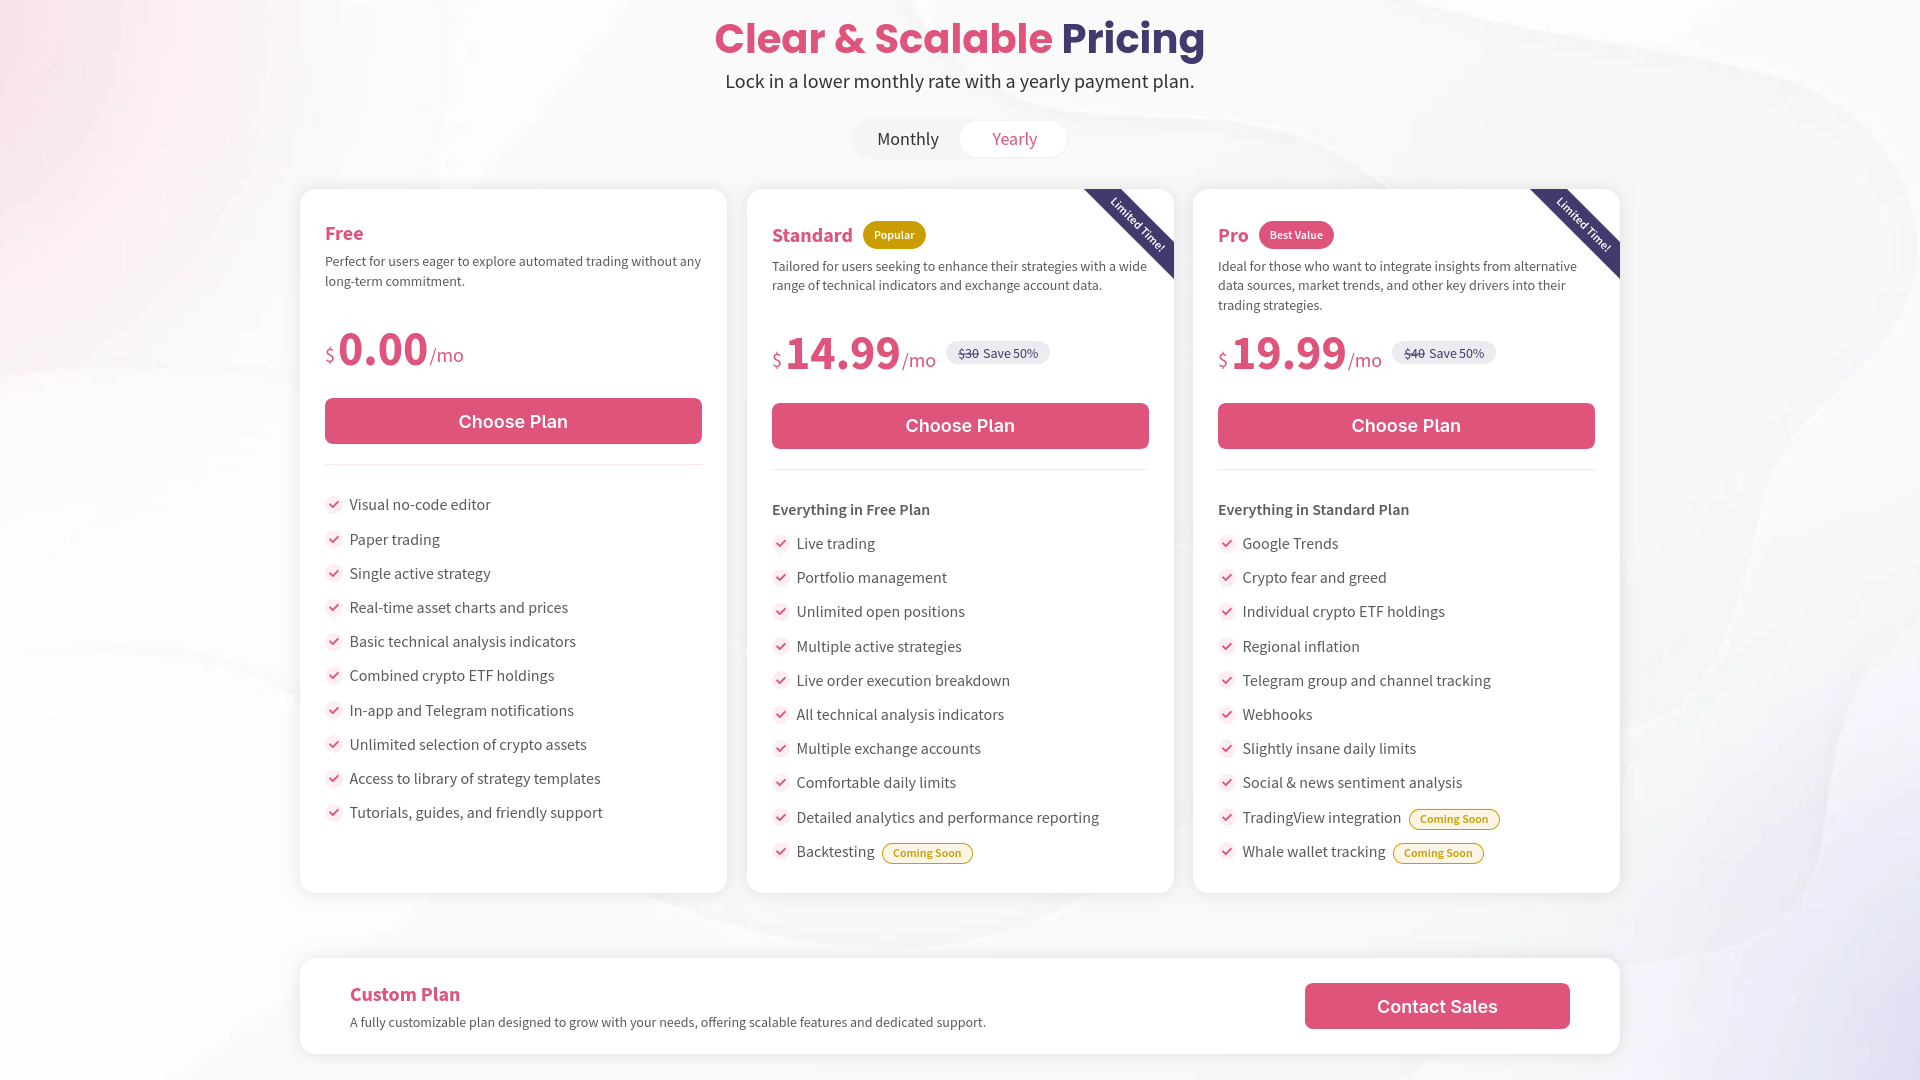Viewport: 1920px width, 1080px height.
Task: Switch billing to Monthly
Action: pyautogui.click(x=907, y=139)
